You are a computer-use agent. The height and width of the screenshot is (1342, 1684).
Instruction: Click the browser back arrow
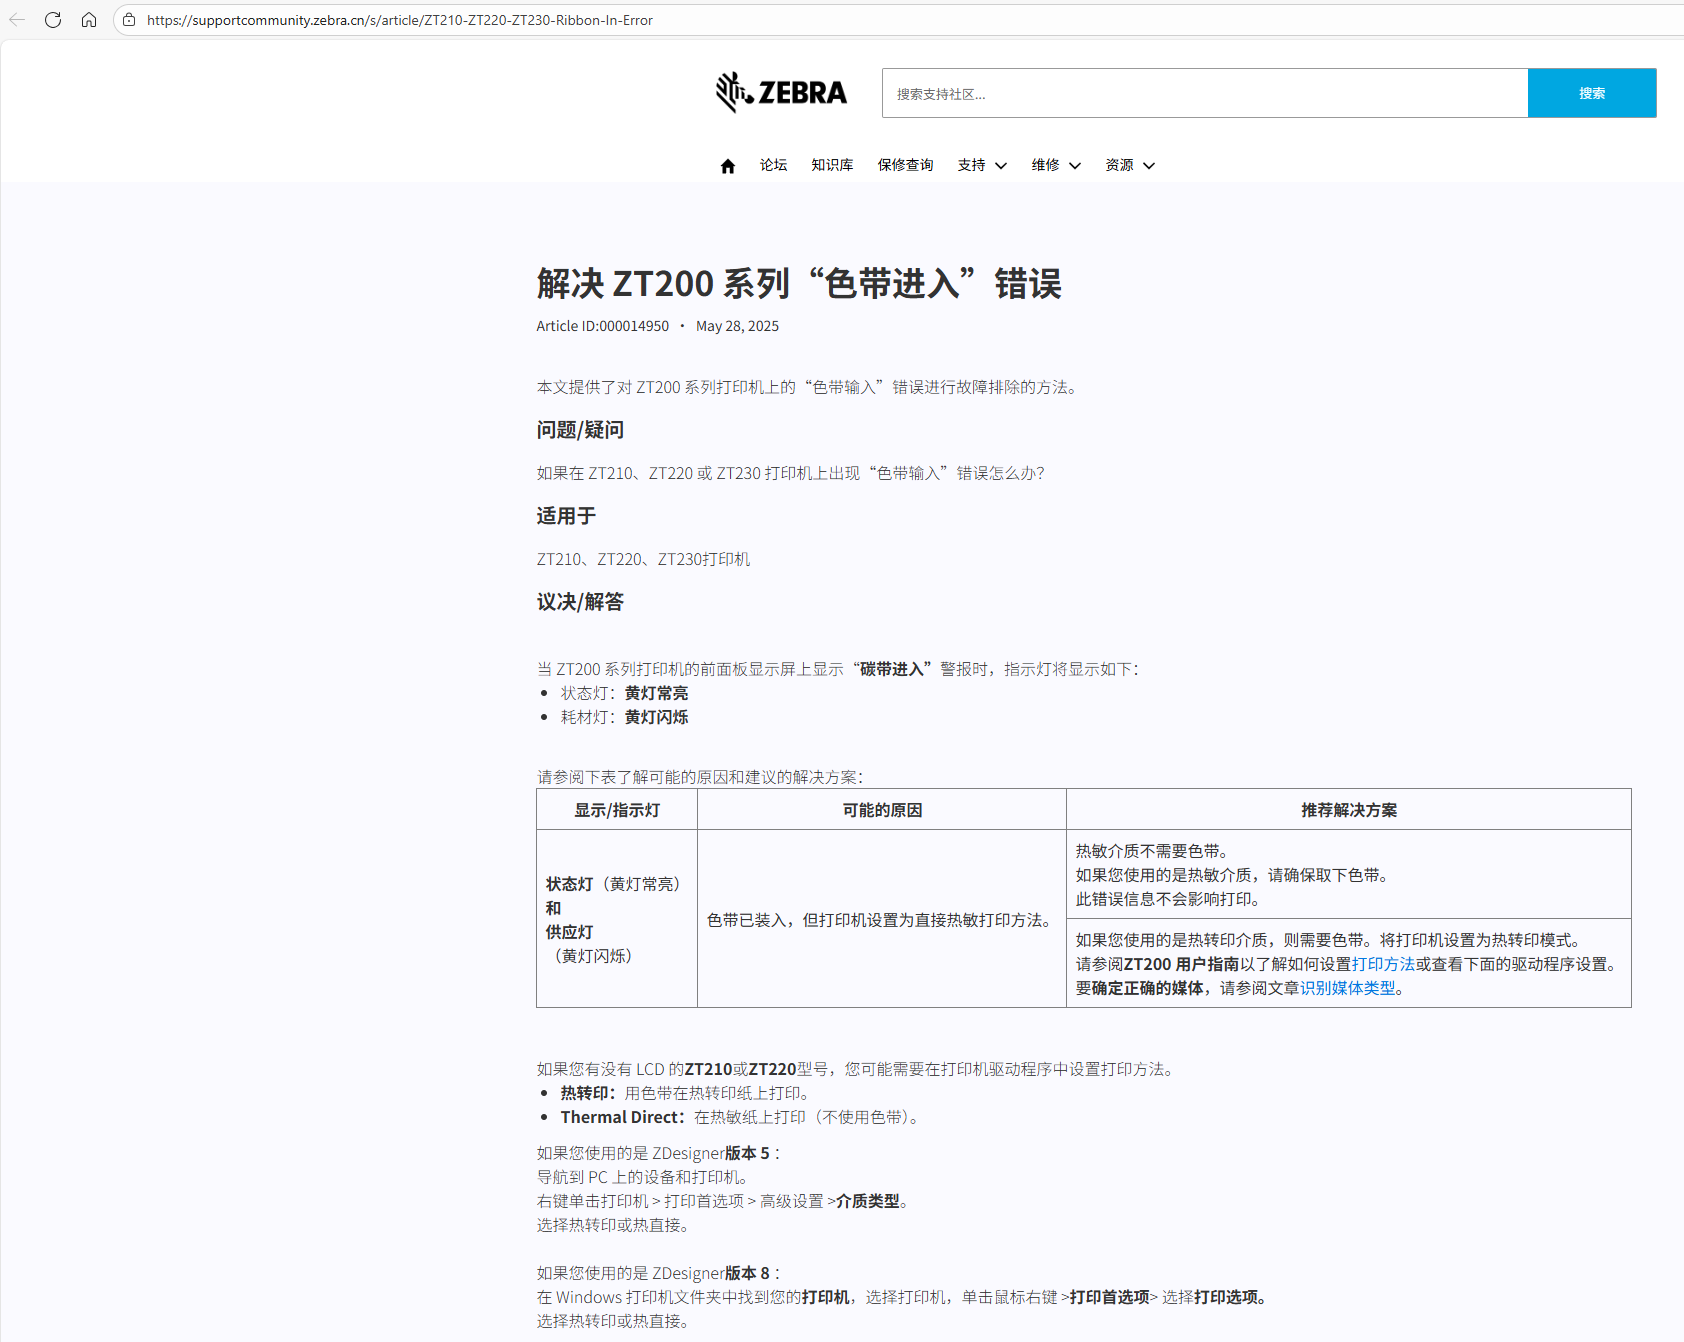(17, 20)
